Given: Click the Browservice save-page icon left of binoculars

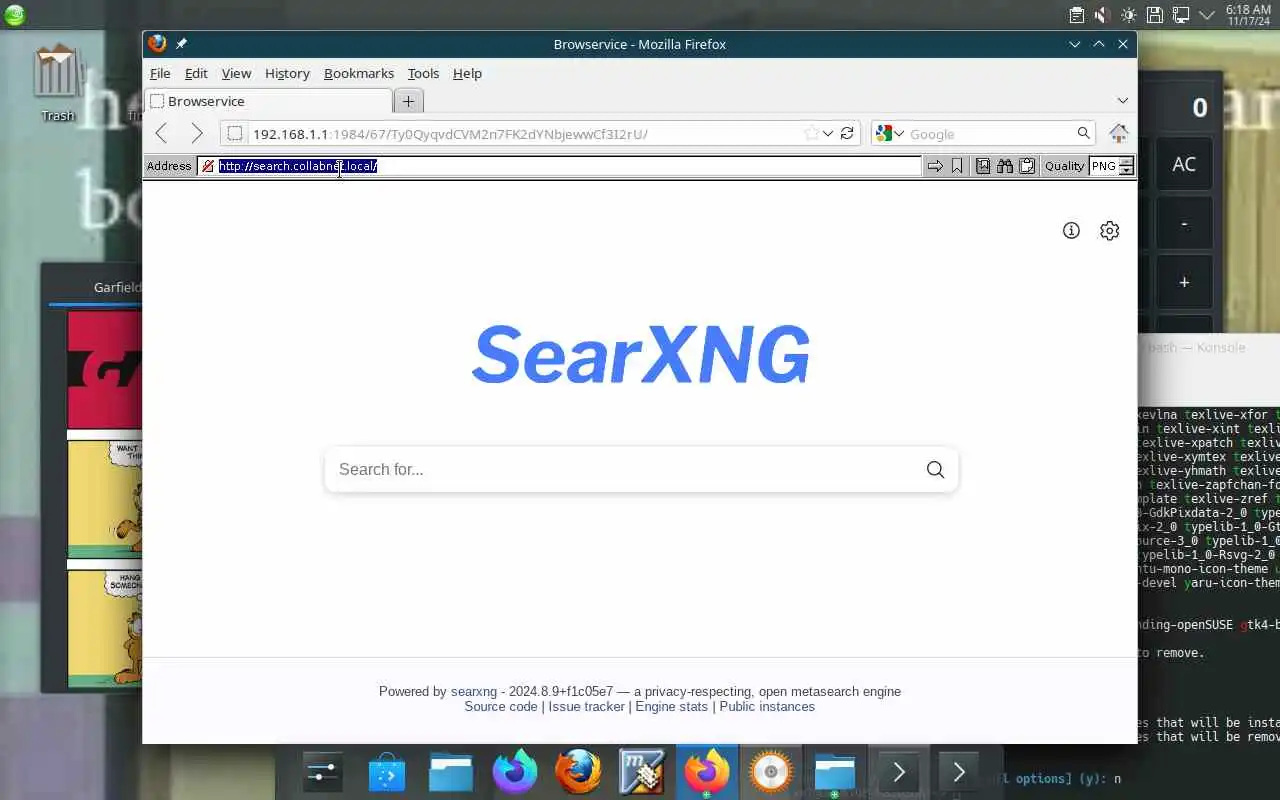Looking at the screenshot, I should [x=983, y=166].
